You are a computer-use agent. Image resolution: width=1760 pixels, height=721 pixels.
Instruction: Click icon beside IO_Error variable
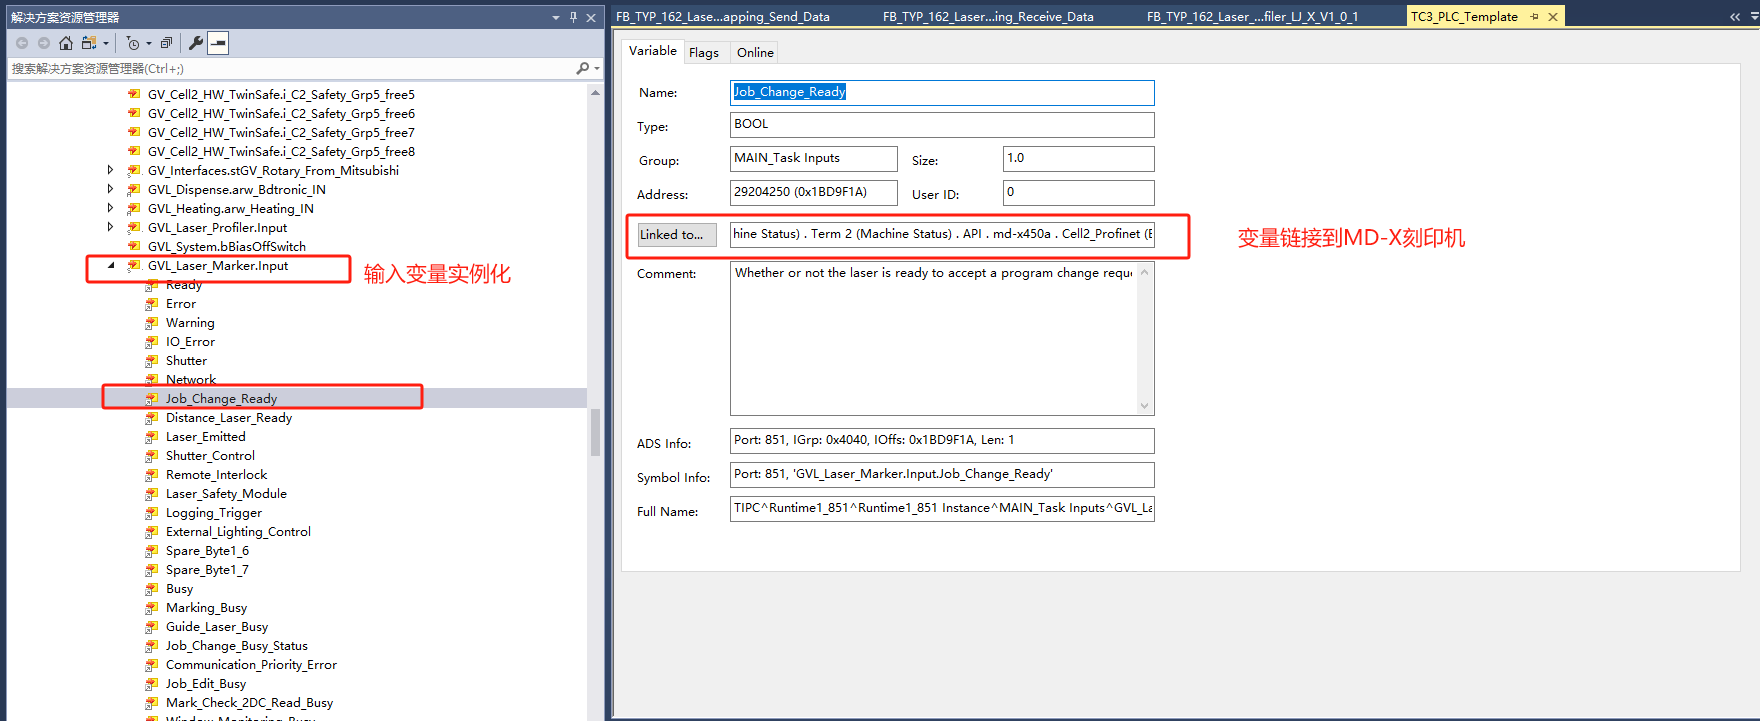[x=152, y=341]
